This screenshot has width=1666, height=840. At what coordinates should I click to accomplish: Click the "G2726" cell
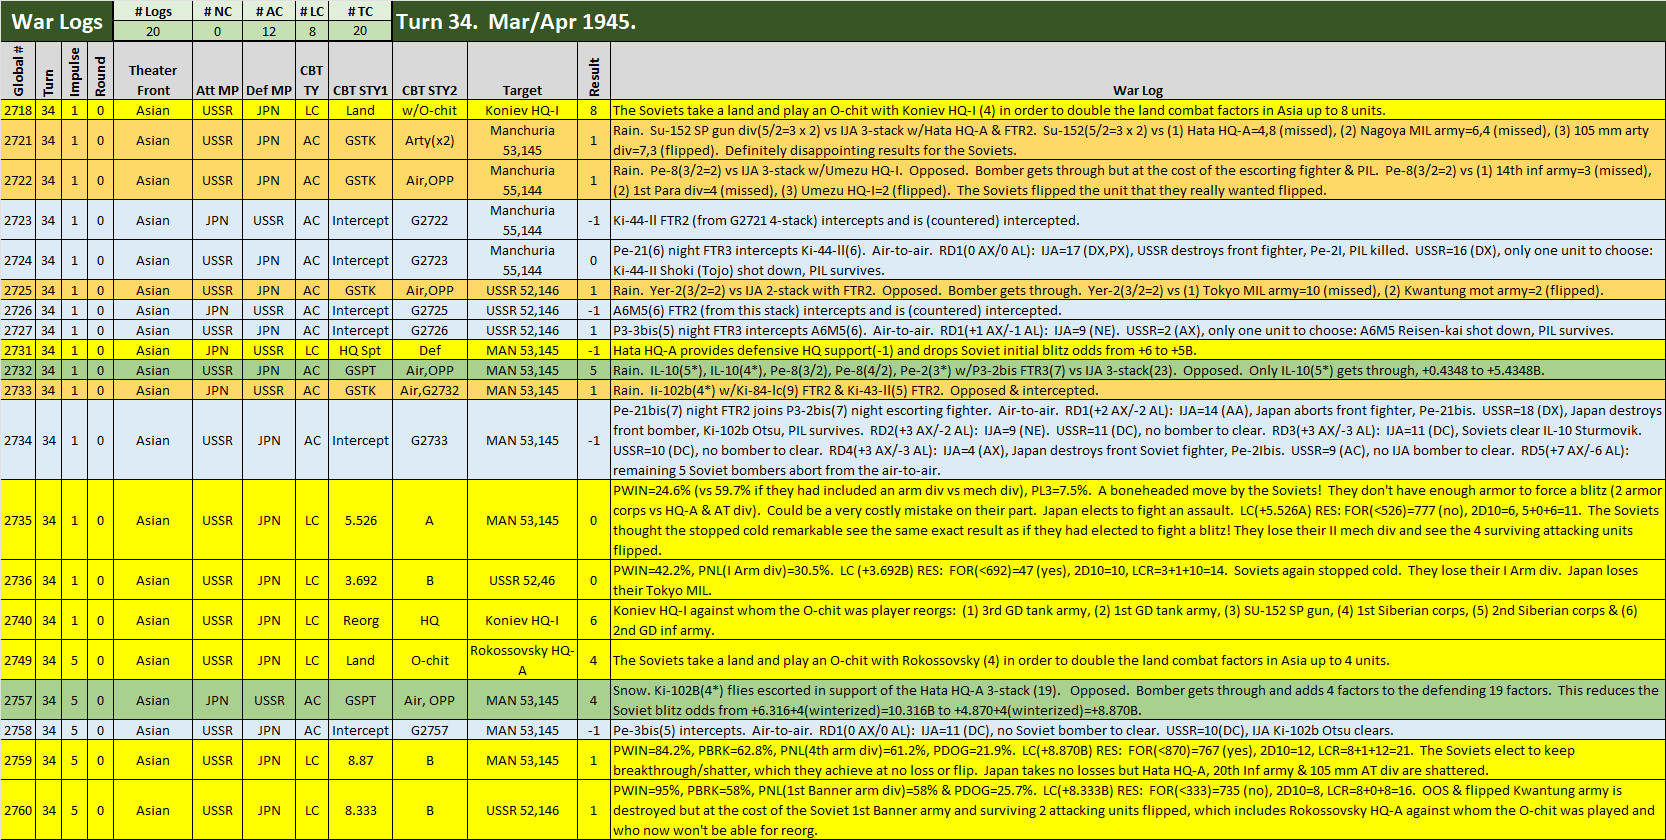coord(430,330)
